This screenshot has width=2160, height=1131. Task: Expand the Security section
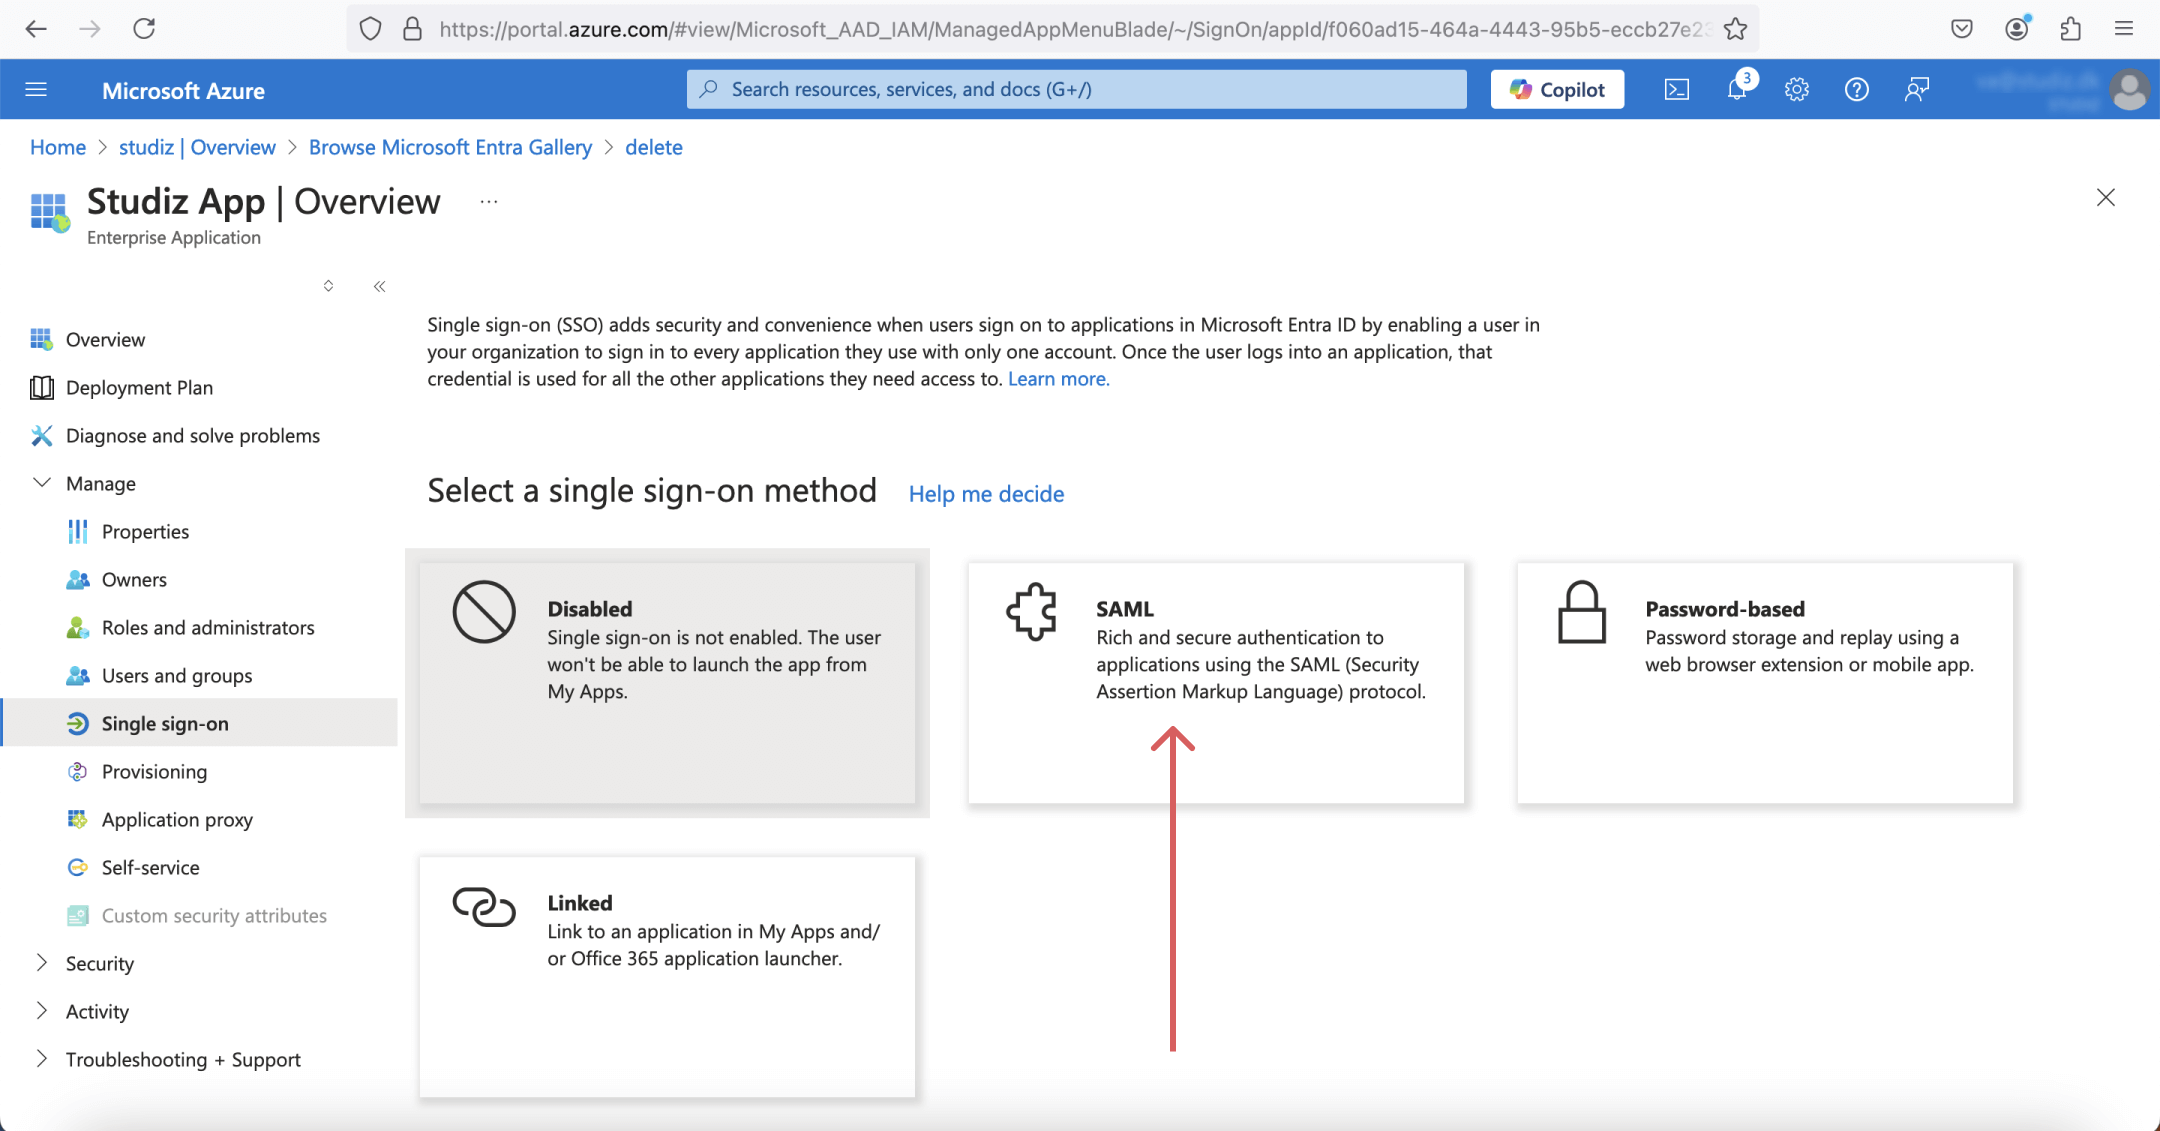(x=42, y=963)
